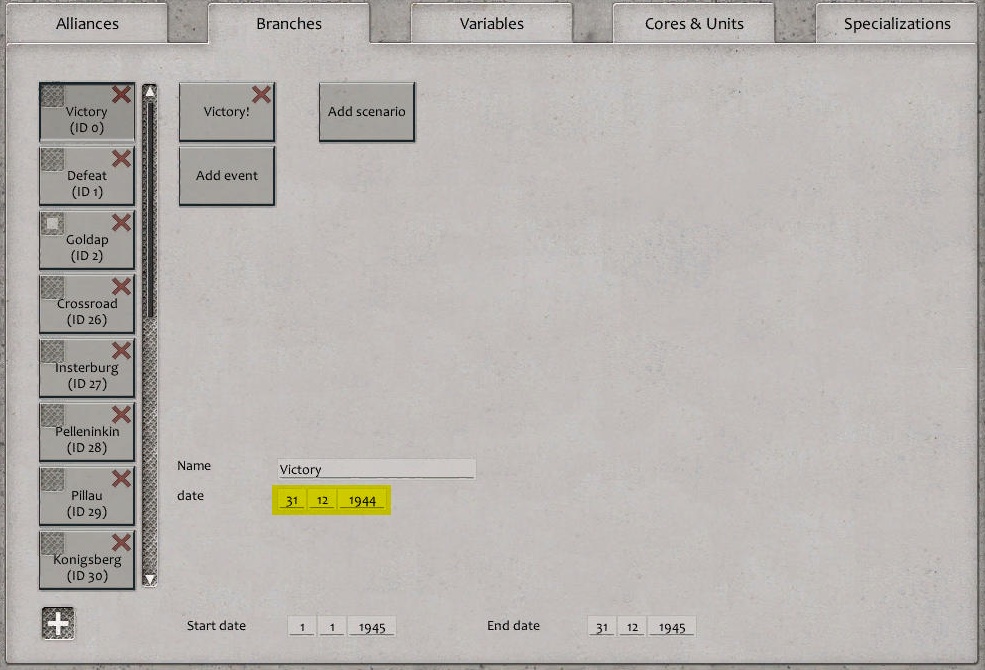985x670 pixels.
Task: Click the scroll-up arrow on the event list
Action: click(x=148, y=91)
